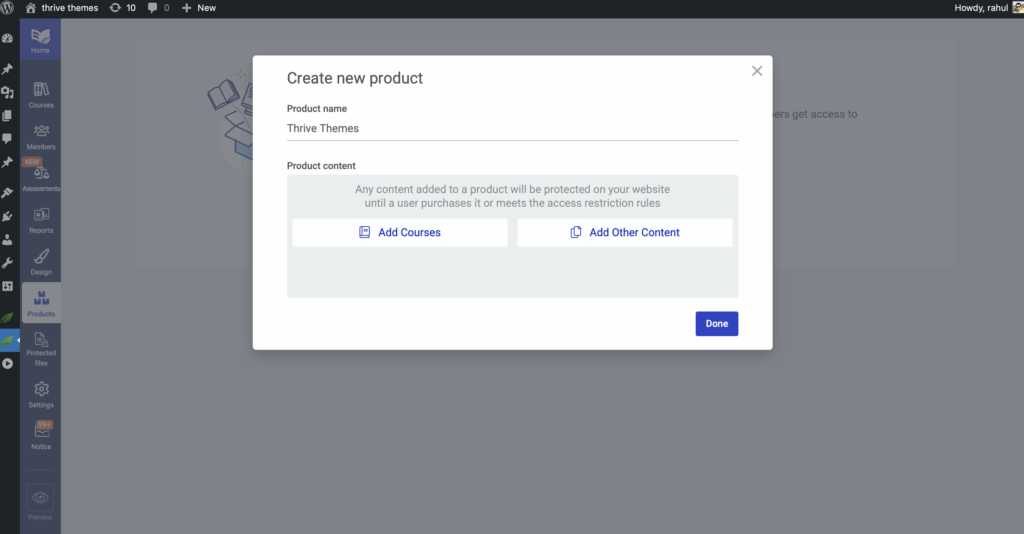This screenshot has height=534, width=1024.
Task: Open the Courses sidebar icon
Action: click(x=41, y=94)
